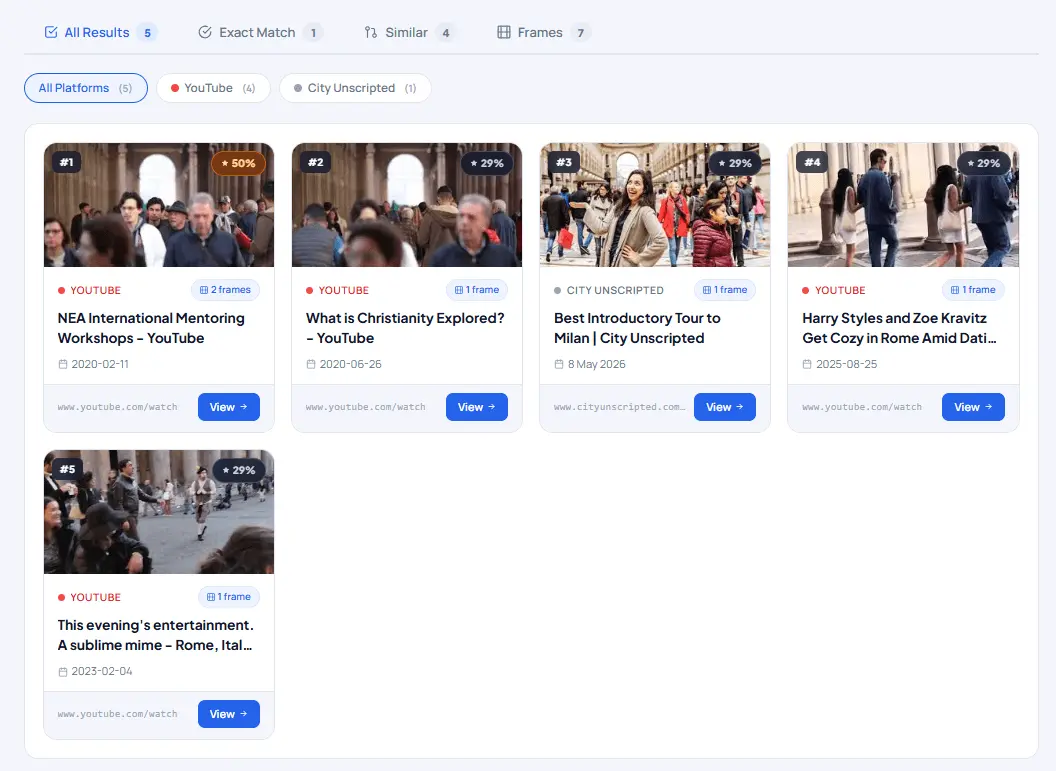Viewport: 1056px width, 771px height.
Task: Click the #4 rank badge
Action: (x=812, y=162)
